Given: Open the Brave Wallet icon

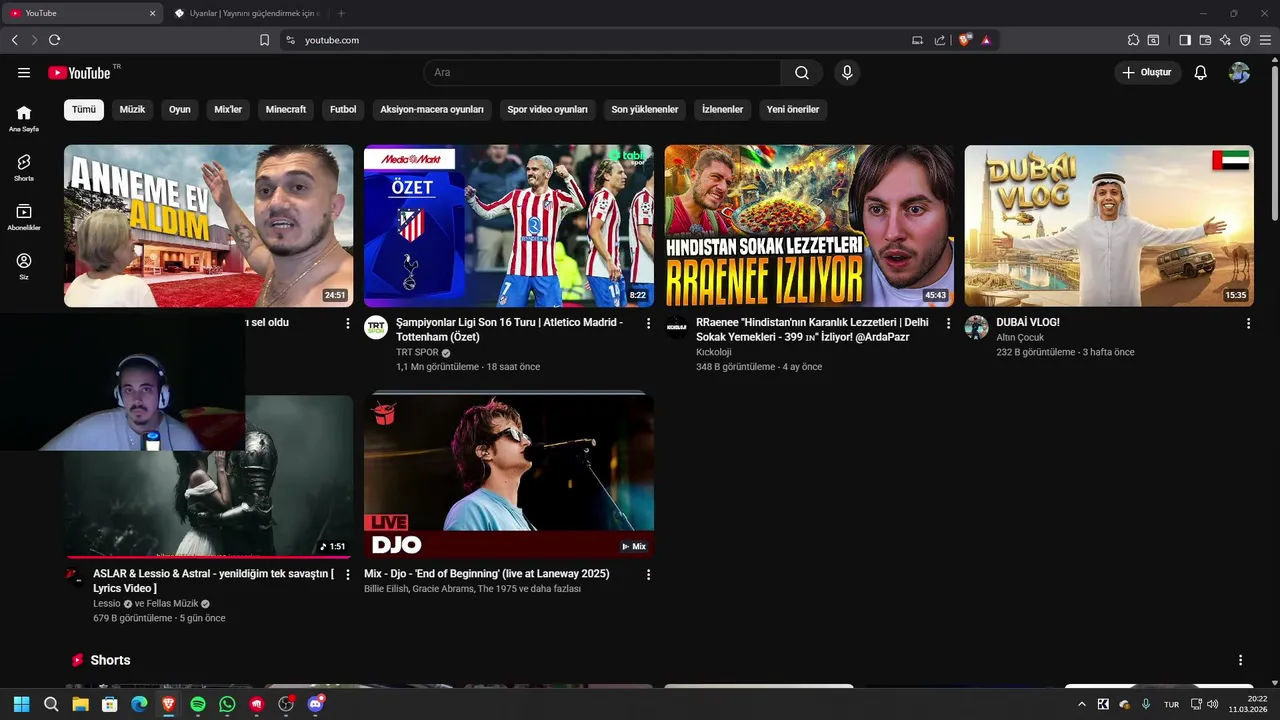Looking at the screenshot, I should click(1205, 40).
